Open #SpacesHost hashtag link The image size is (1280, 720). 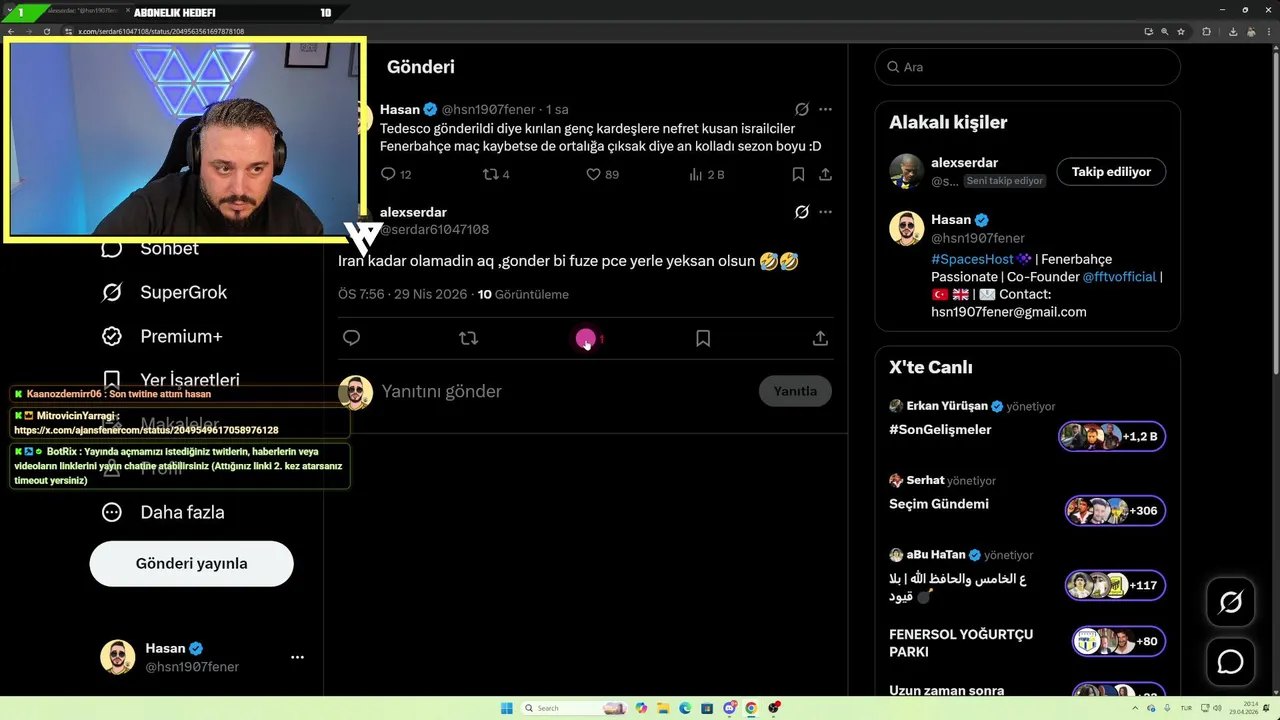pyautogui.click(x=972, y=259)
